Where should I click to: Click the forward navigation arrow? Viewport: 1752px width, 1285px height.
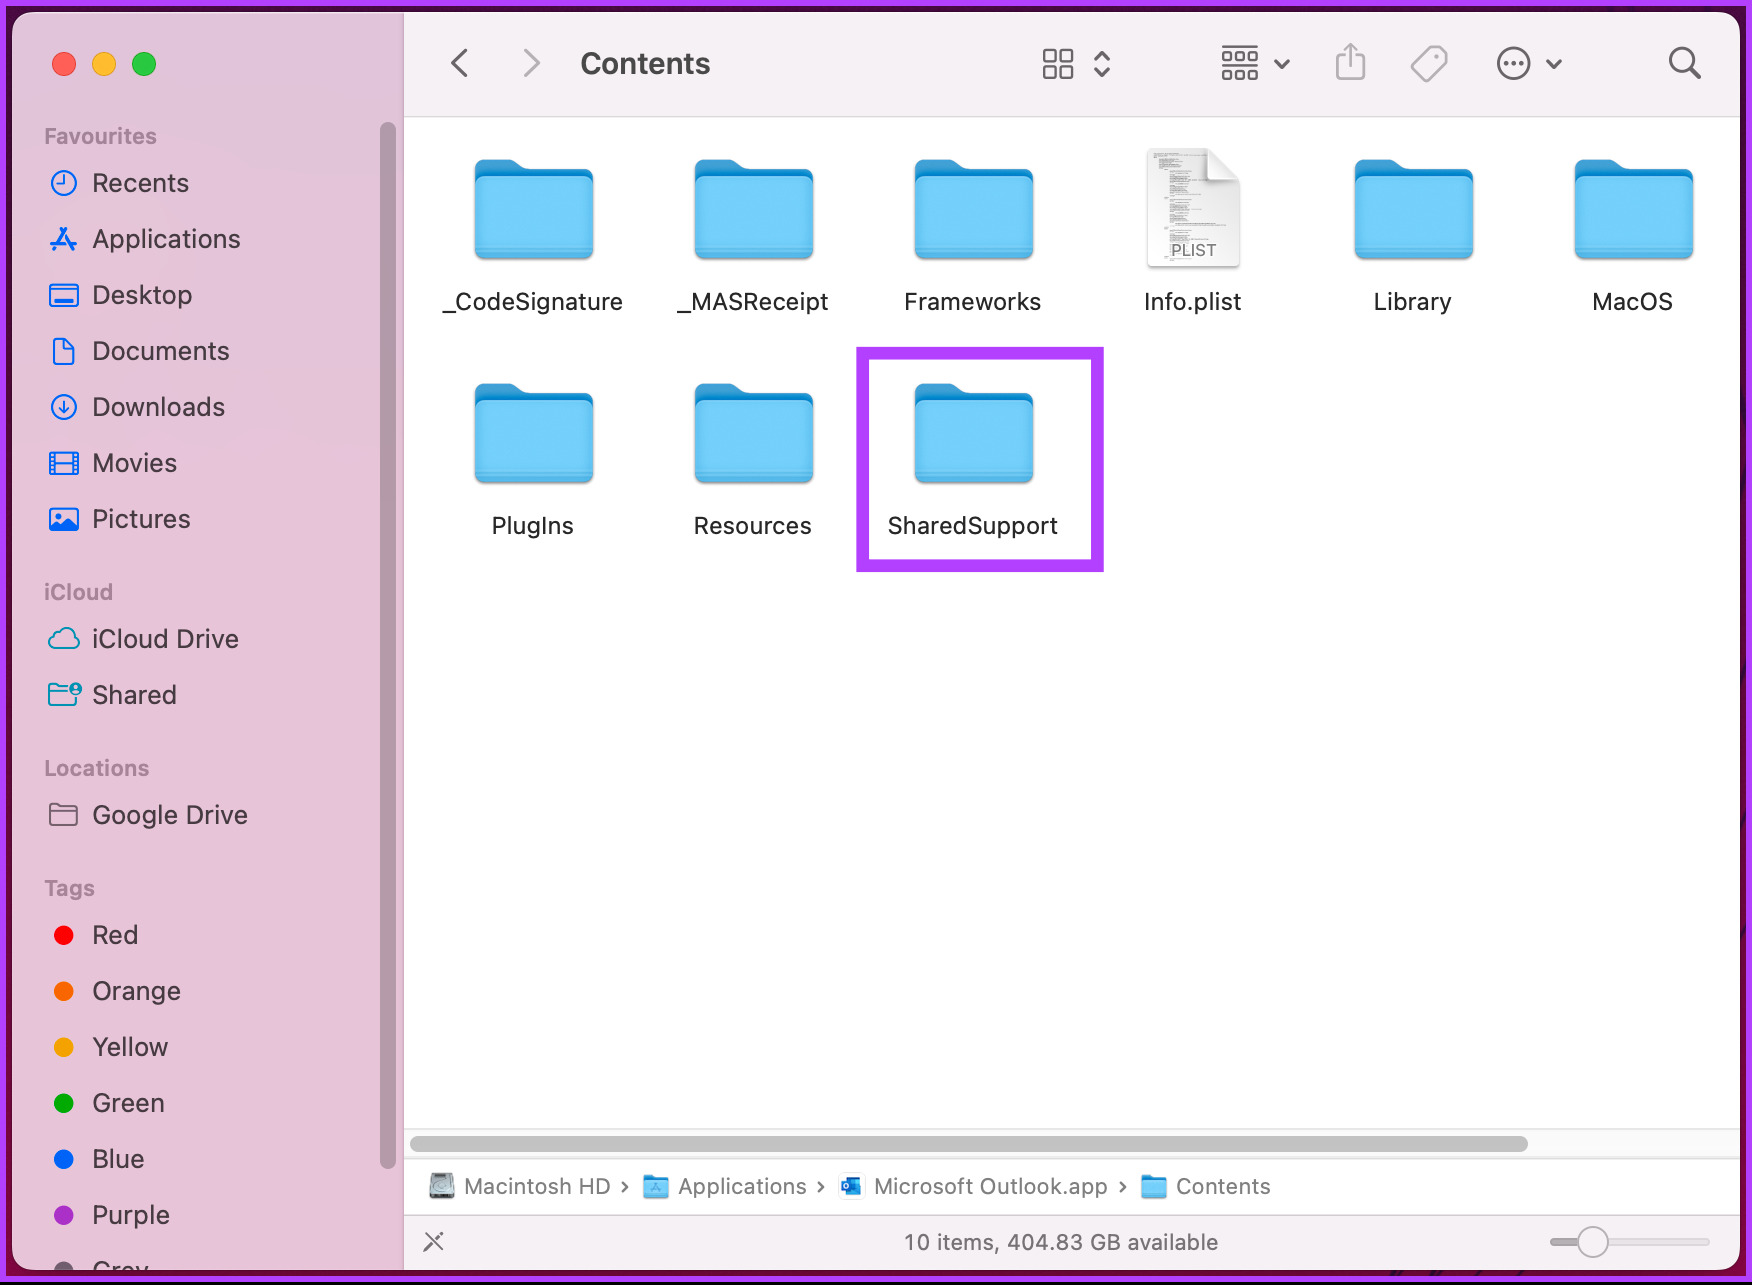pyautogui.click(x=531, y=63)
